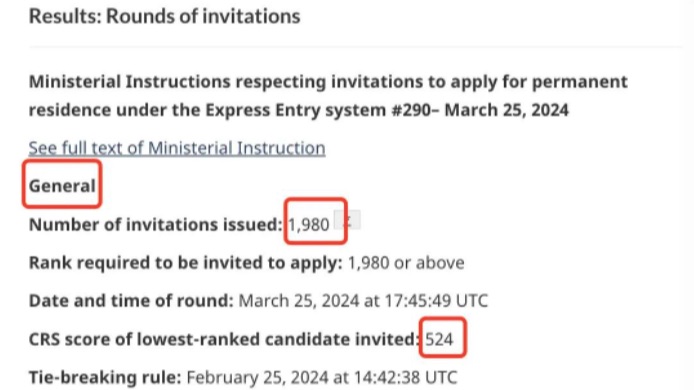
Task: Click the 'Date and time of round' label
Action: point(131,301)
